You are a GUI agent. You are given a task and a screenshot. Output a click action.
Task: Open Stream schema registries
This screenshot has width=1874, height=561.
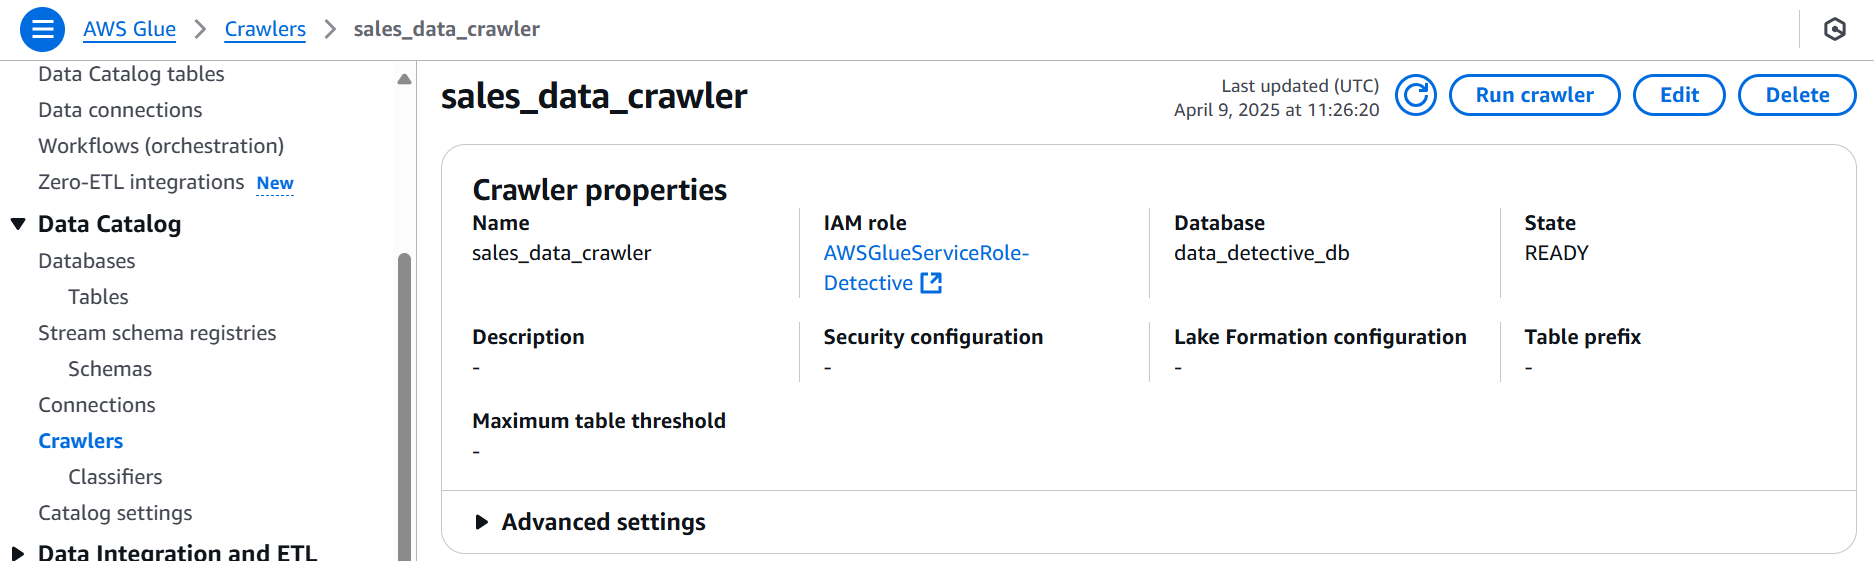coord(157,333)
